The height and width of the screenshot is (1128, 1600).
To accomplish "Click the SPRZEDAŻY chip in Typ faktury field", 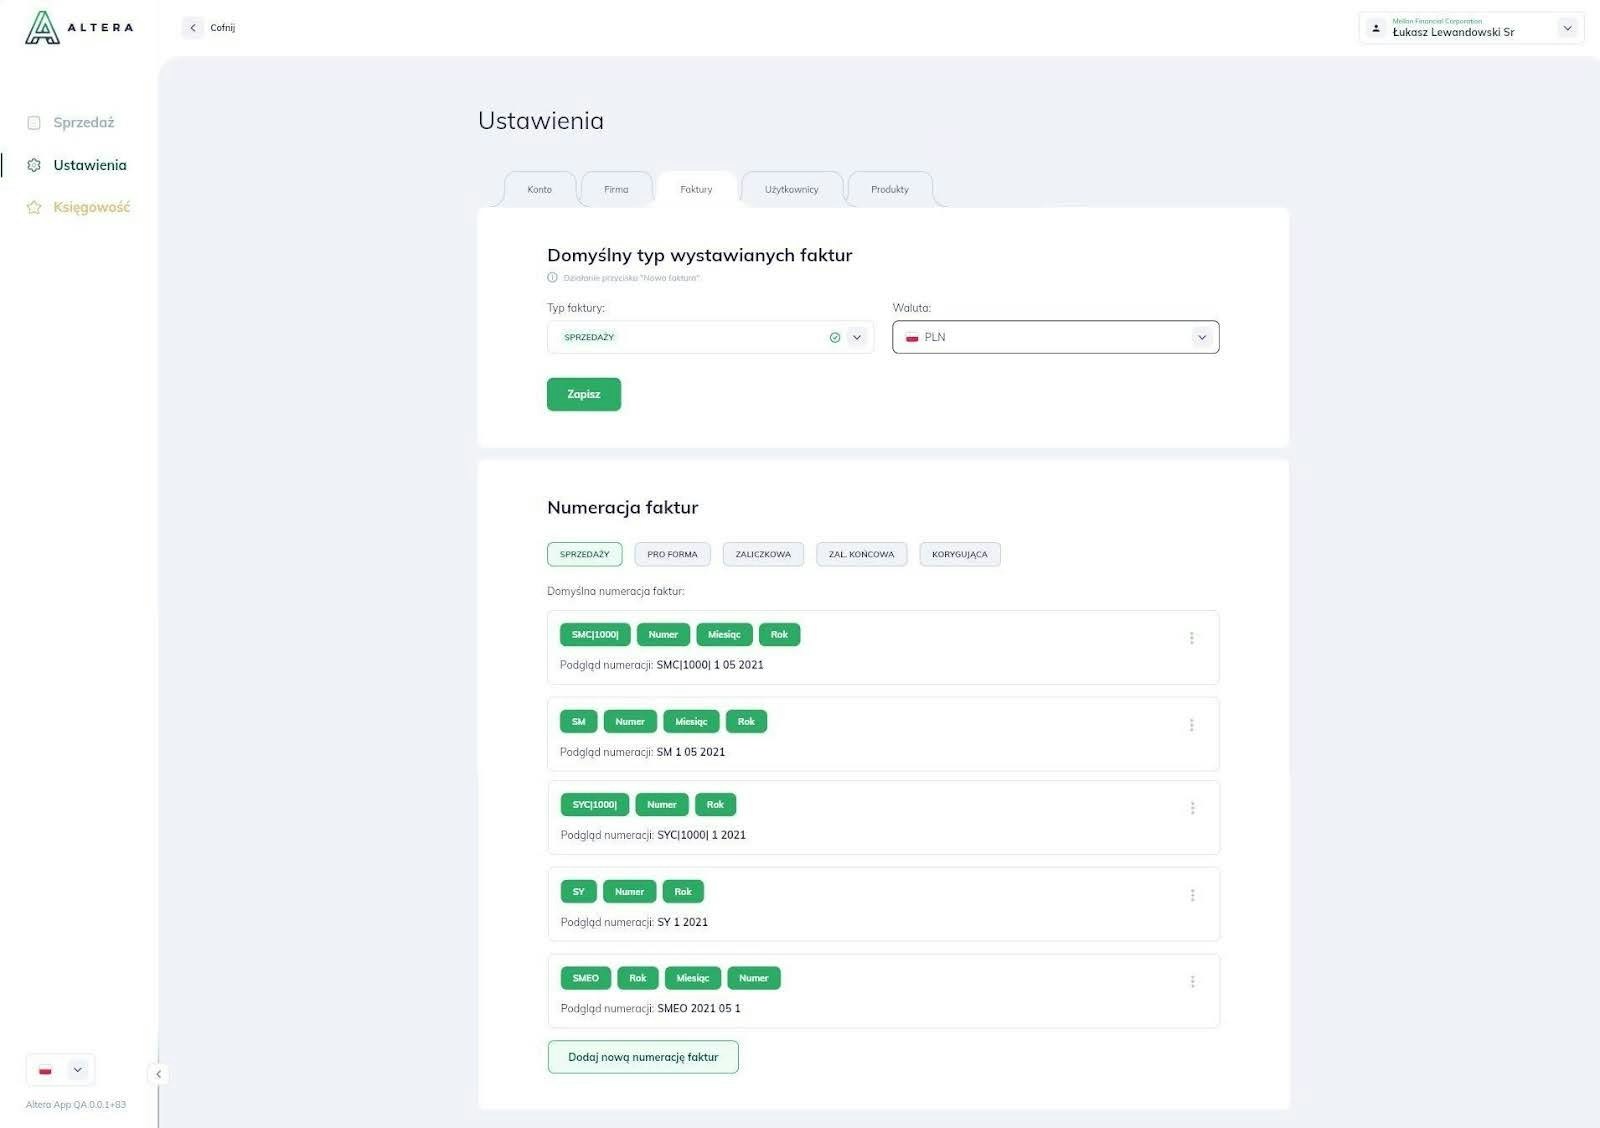I will tap(589, 338).
